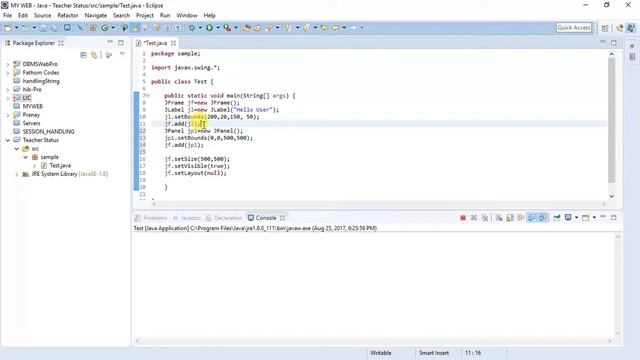Close the Test.java editor tab
Screen dimensions: 640x360
pyautogui.click(x=173, y=43)
